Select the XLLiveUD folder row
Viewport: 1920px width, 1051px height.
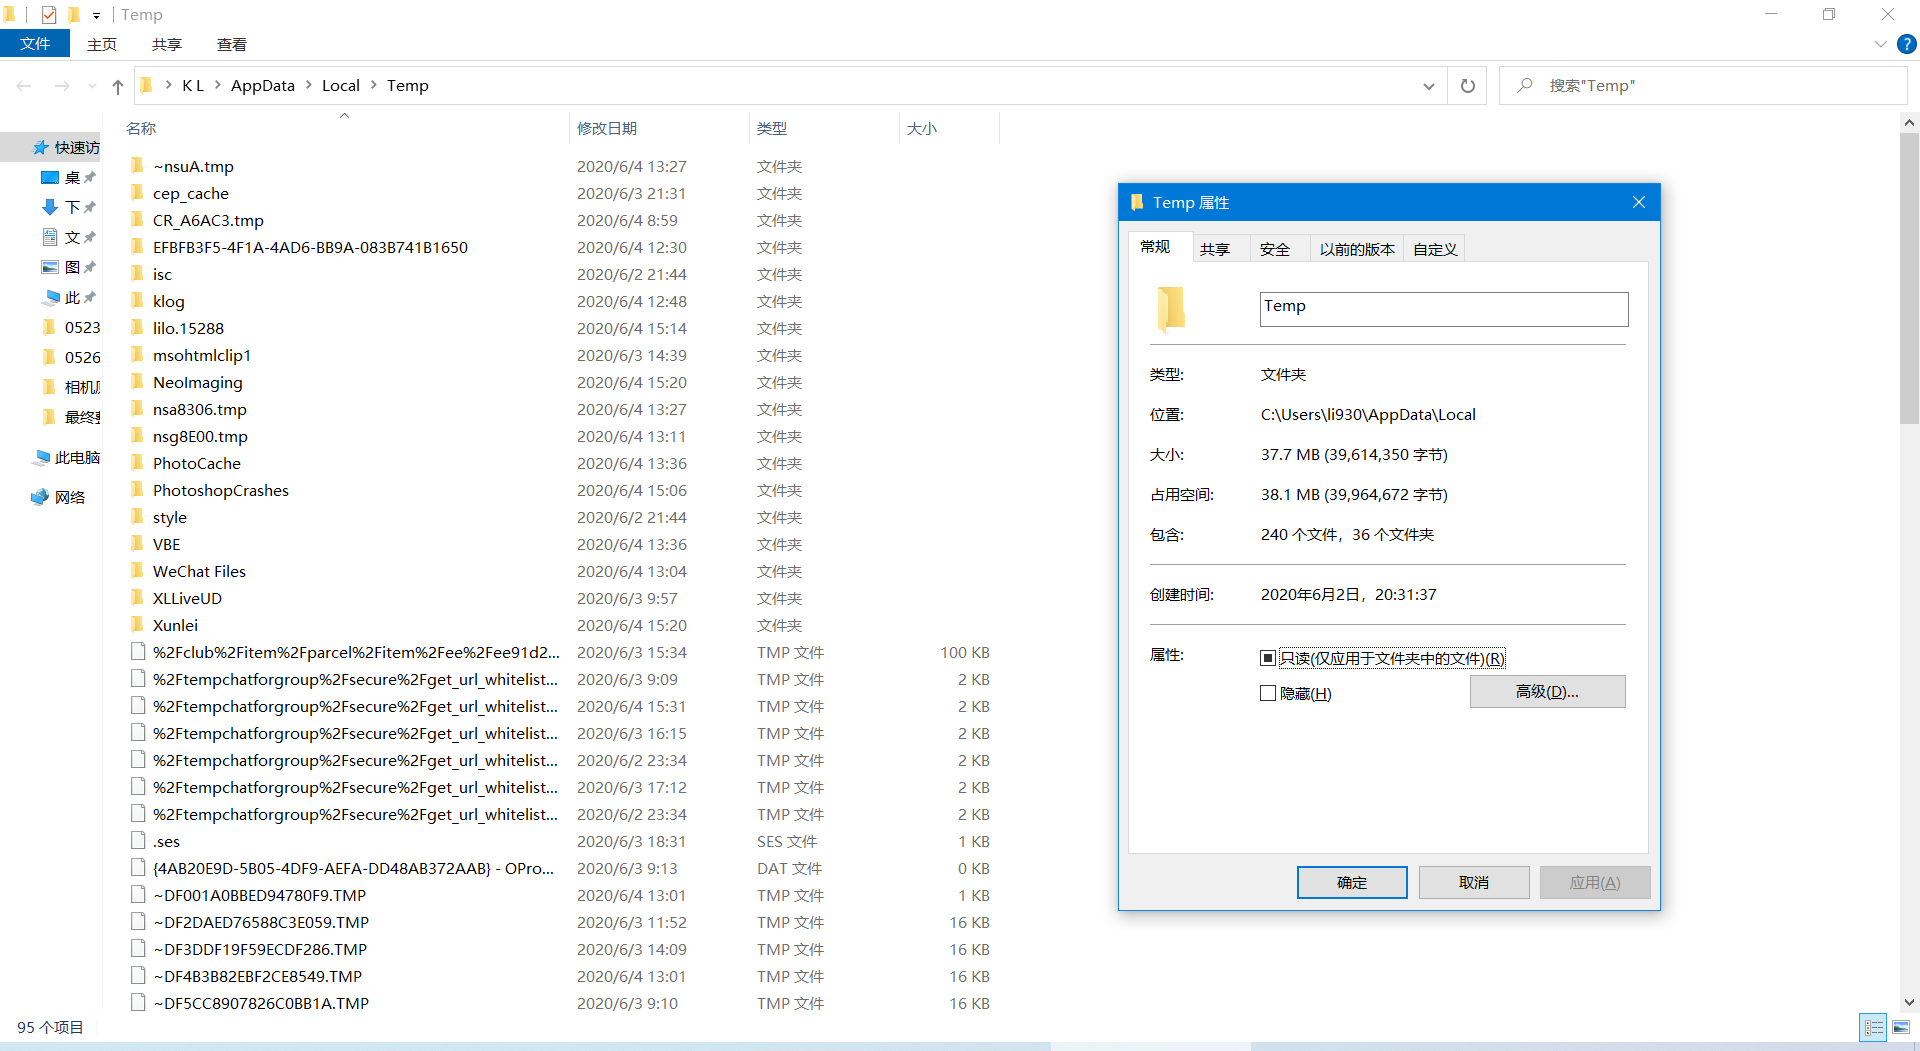[x=560, y=598]
